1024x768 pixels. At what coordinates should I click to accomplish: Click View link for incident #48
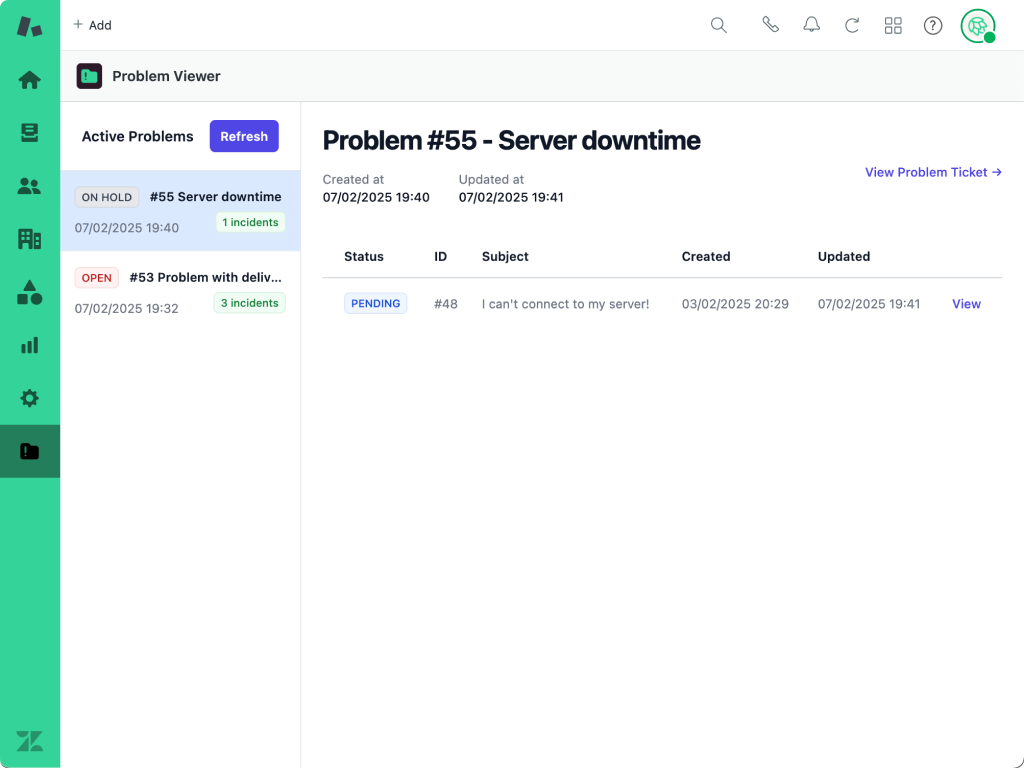click(x=966, y=304)
